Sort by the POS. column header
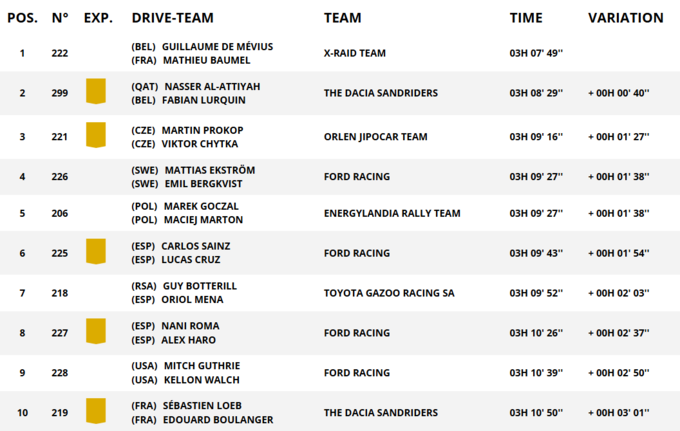 coord(22,18)
